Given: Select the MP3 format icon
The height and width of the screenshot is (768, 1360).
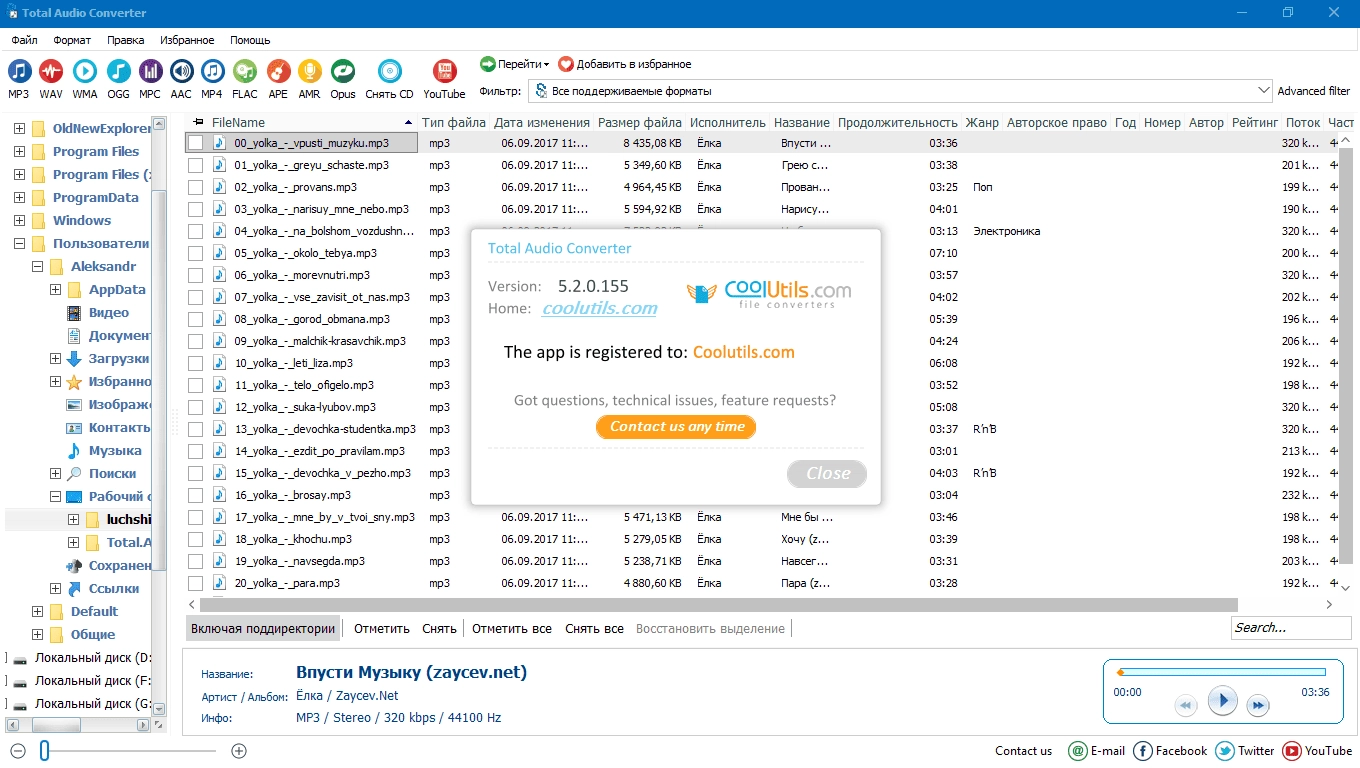Looking at the screenshot, I should (19, 71).
